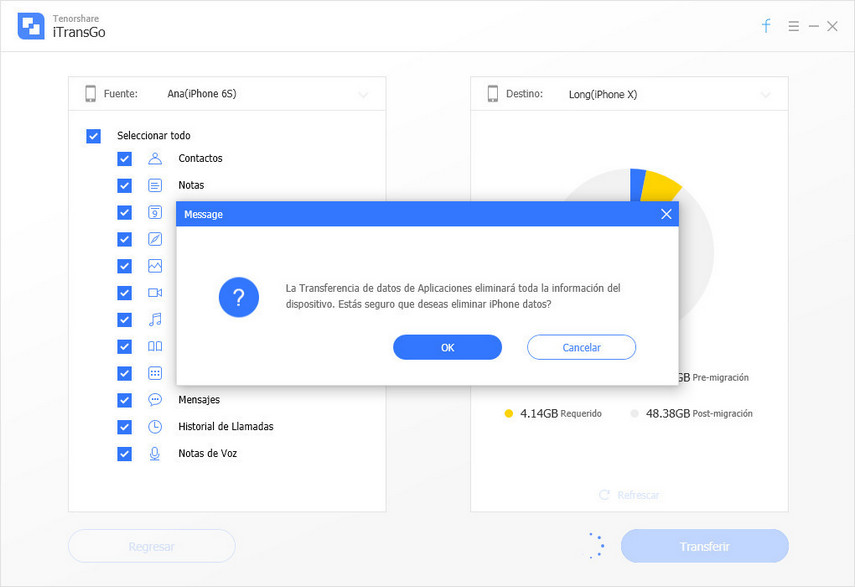This screenshot has height=587, width=855.
Task: Click the Long(iPhone X) destination name
Action: tap(603, 94)
